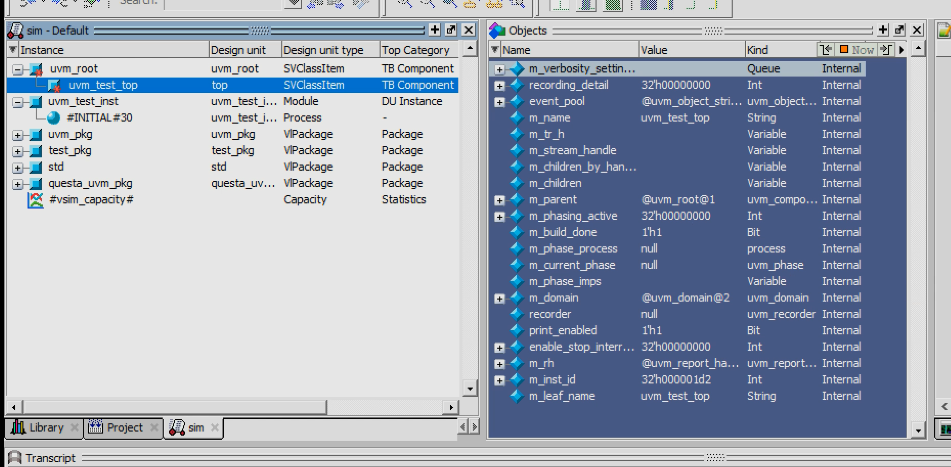This screenshot has height=467, width=951.
Task: Click the sim panel title icon
Action: point(15,30)
